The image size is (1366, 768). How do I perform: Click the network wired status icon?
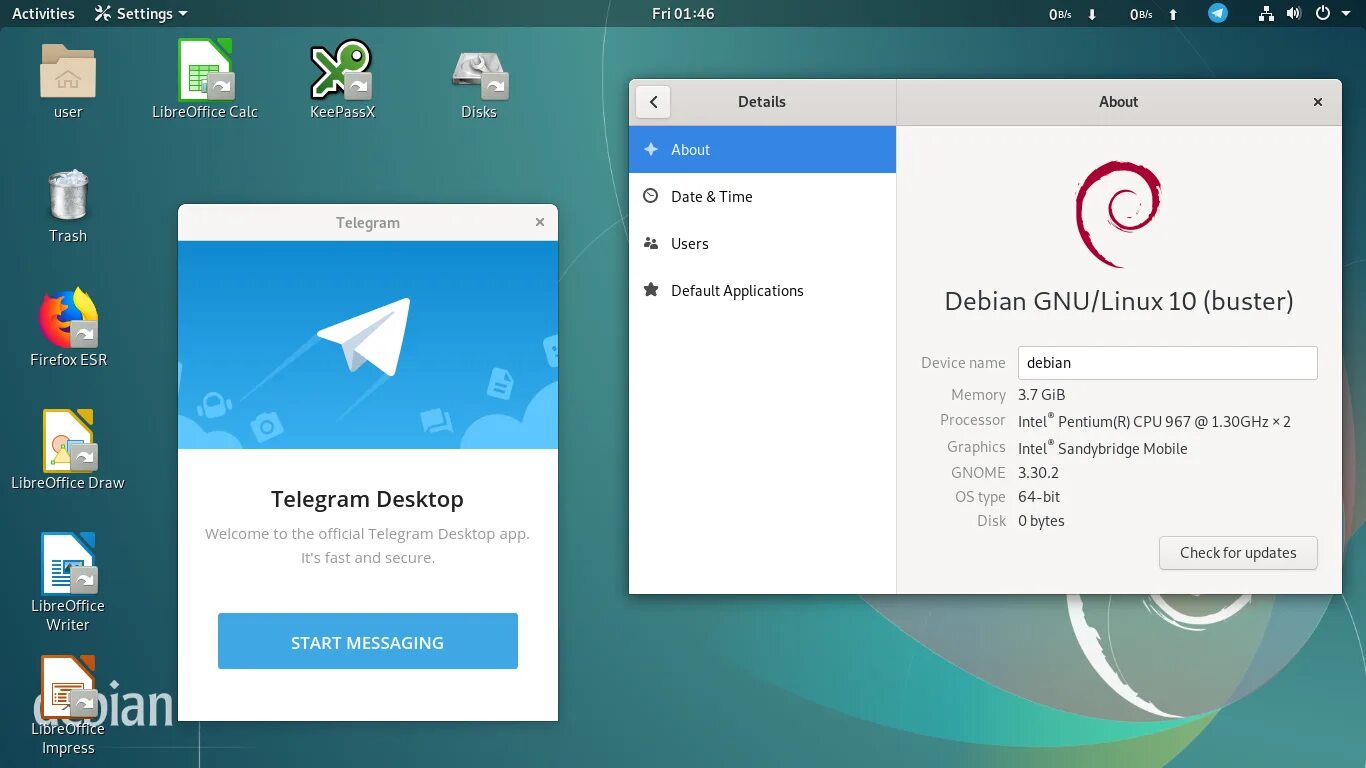[x=1266, y=13]
